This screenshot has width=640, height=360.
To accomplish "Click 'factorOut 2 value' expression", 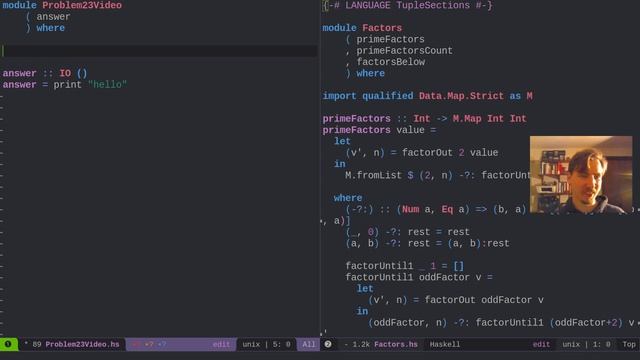I will (x=450, y=153).
